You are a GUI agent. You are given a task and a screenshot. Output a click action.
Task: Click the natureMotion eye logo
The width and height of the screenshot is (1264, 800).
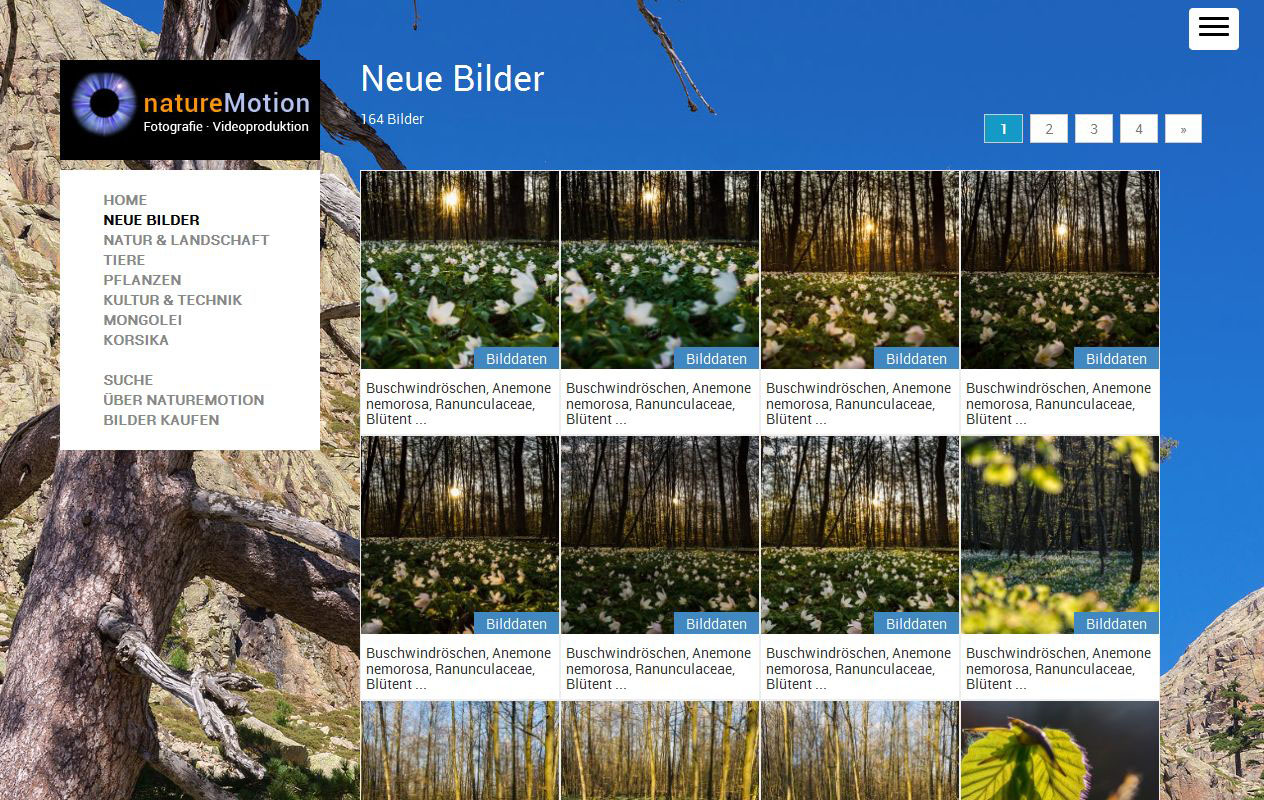pyautogui.click(x=104, y=103)
